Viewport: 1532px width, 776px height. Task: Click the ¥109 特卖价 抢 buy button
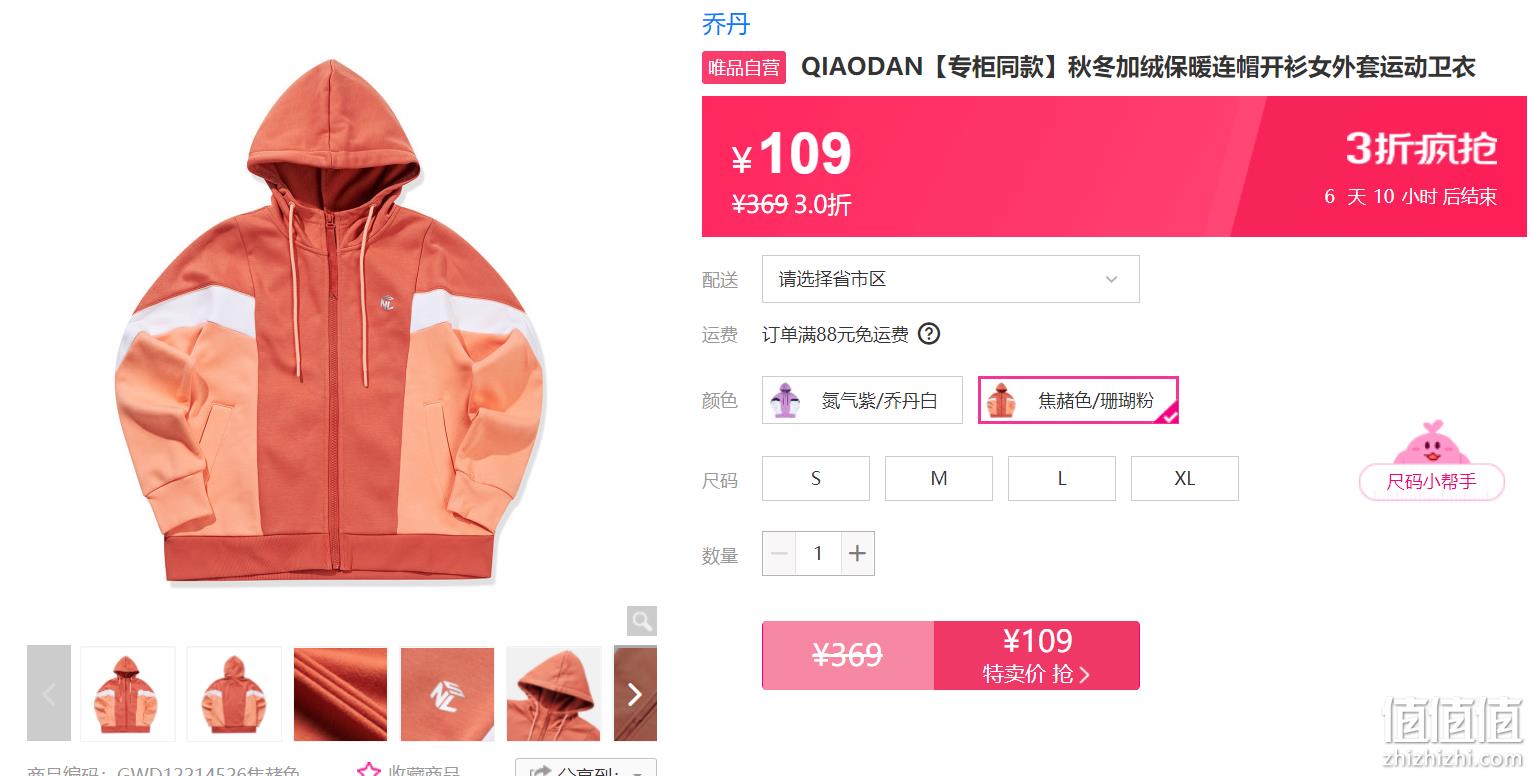[x=1037, y=655]
